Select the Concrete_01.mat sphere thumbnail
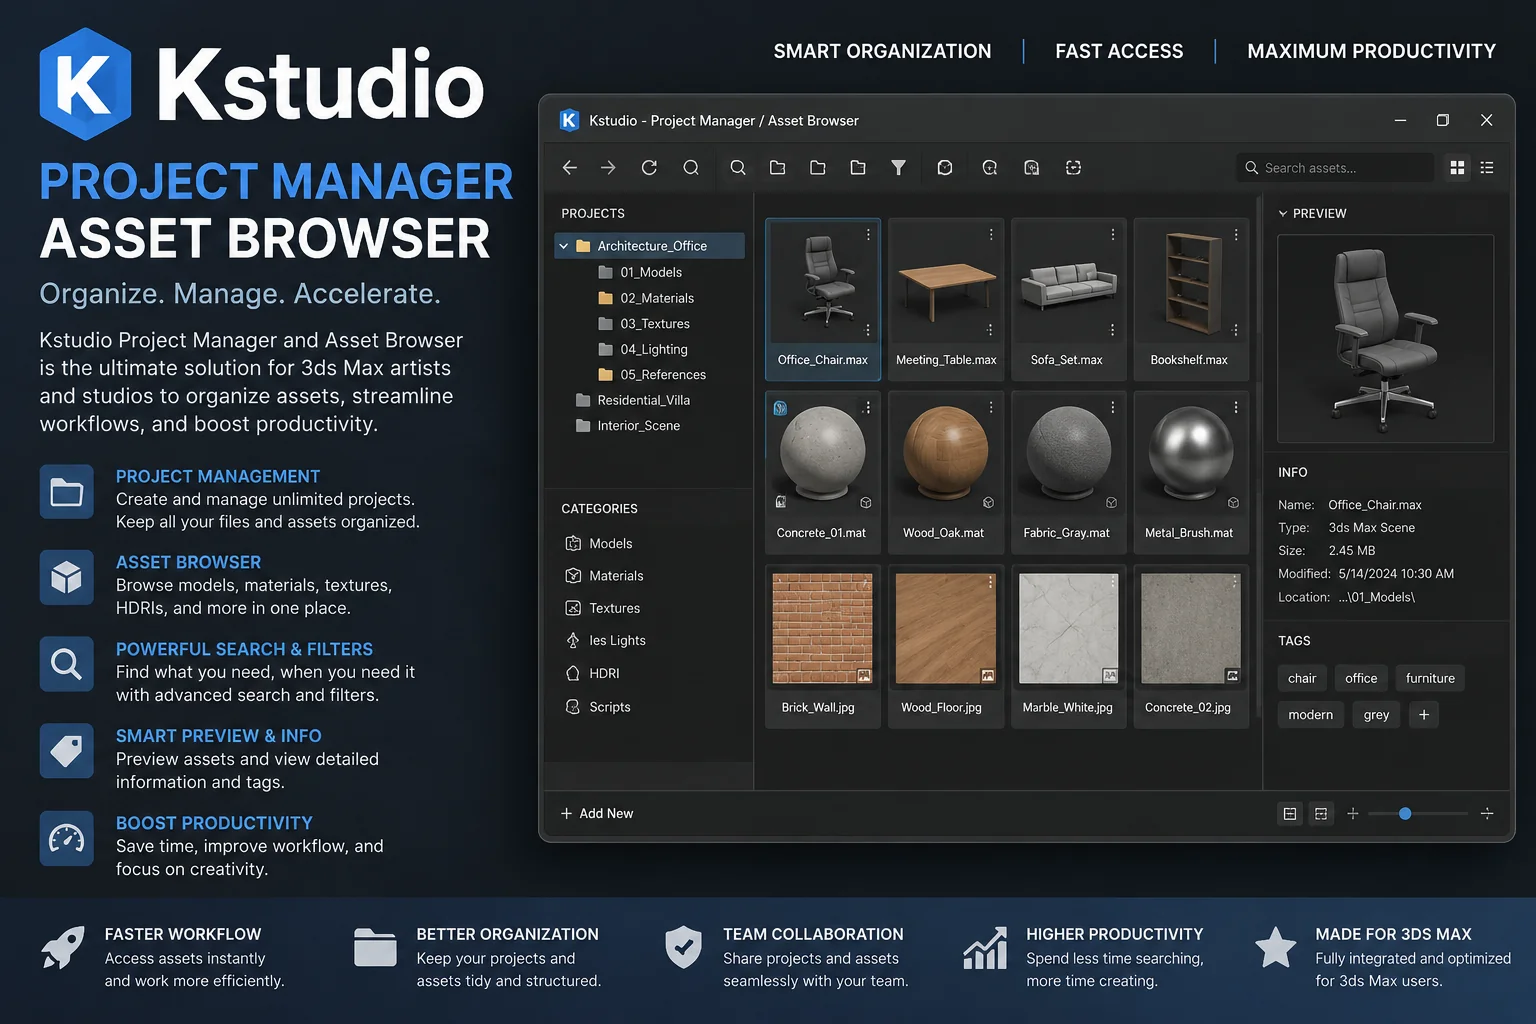 [x=823, y=455]
